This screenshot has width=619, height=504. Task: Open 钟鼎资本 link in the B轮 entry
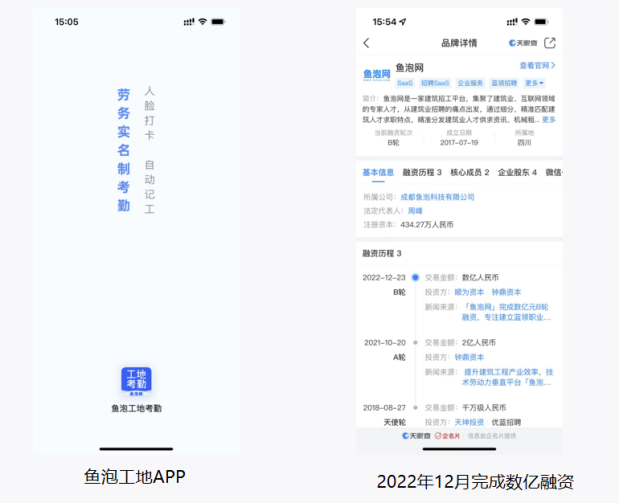[506, 292]
